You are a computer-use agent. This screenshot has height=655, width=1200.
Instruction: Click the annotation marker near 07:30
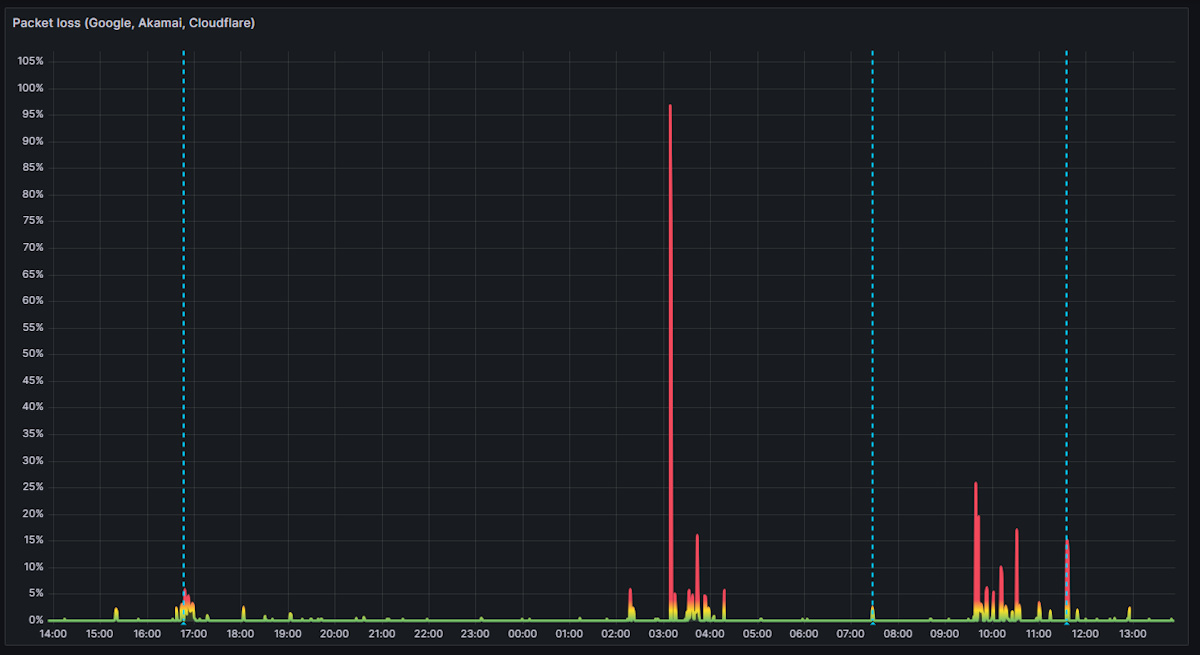click(872, 621)
